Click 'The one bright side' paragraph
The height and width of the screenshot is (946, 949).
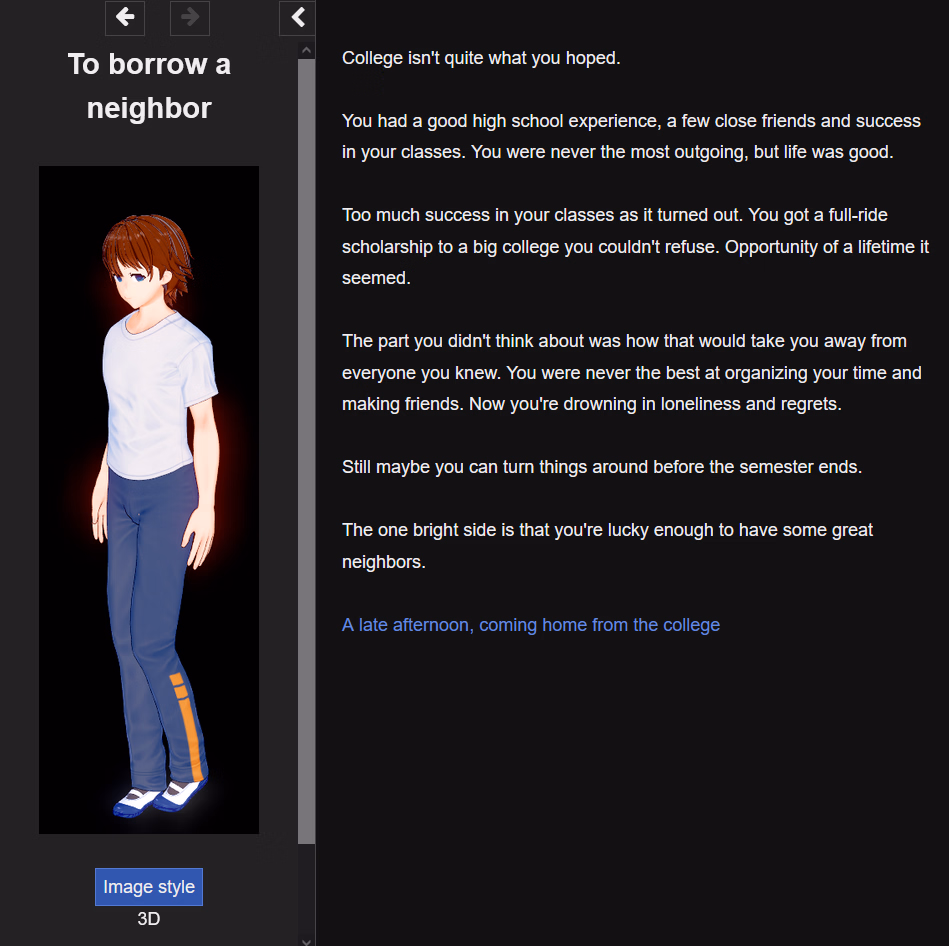point(608,546)
